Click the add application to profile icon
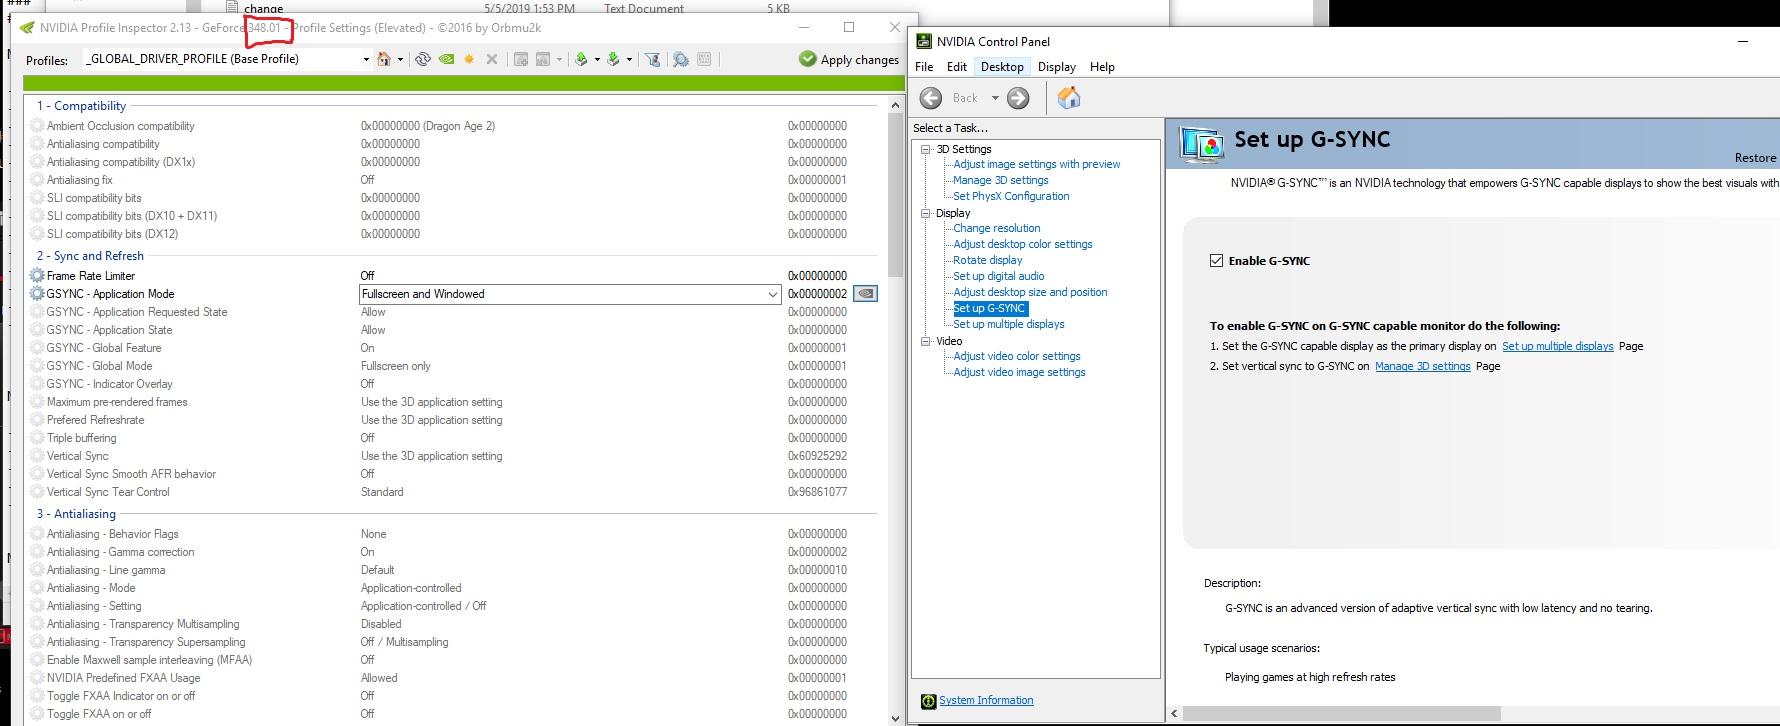Viewport: 1780px width, 726px height. [x=521, y=59]
